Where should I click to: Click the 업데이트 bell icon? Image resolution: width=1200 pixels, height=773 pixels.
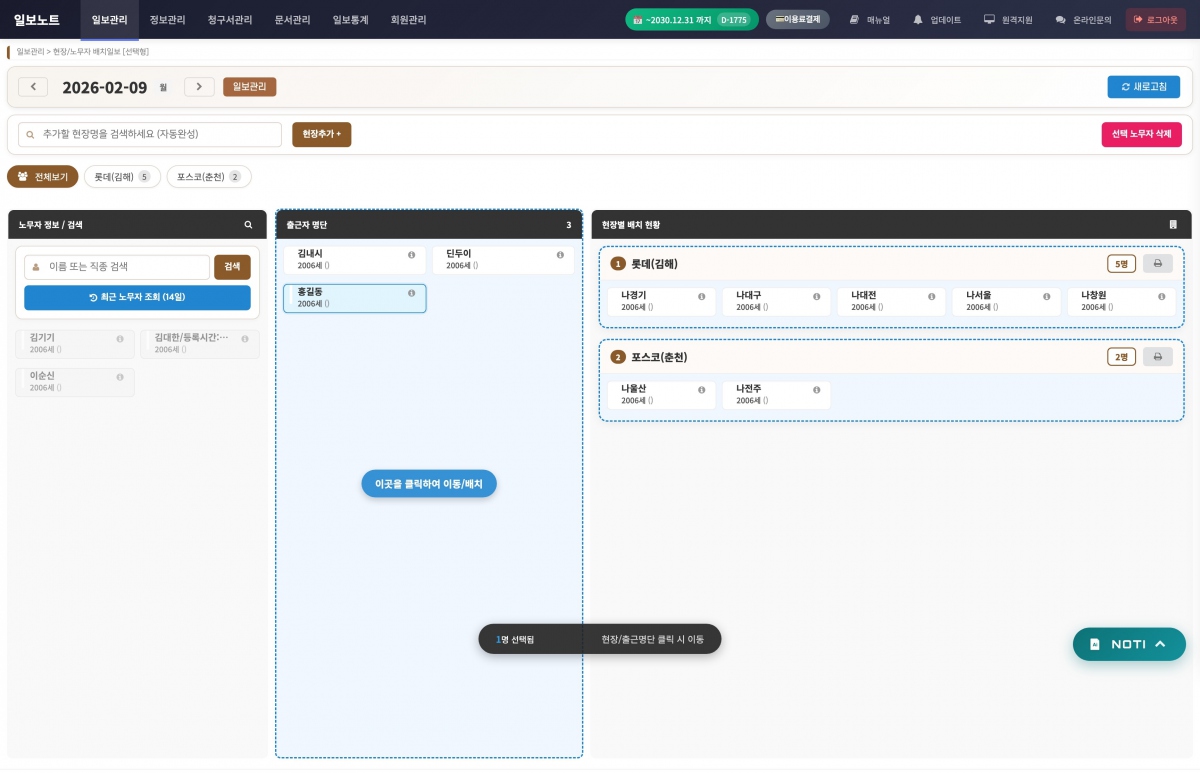[x=918, y=19]
